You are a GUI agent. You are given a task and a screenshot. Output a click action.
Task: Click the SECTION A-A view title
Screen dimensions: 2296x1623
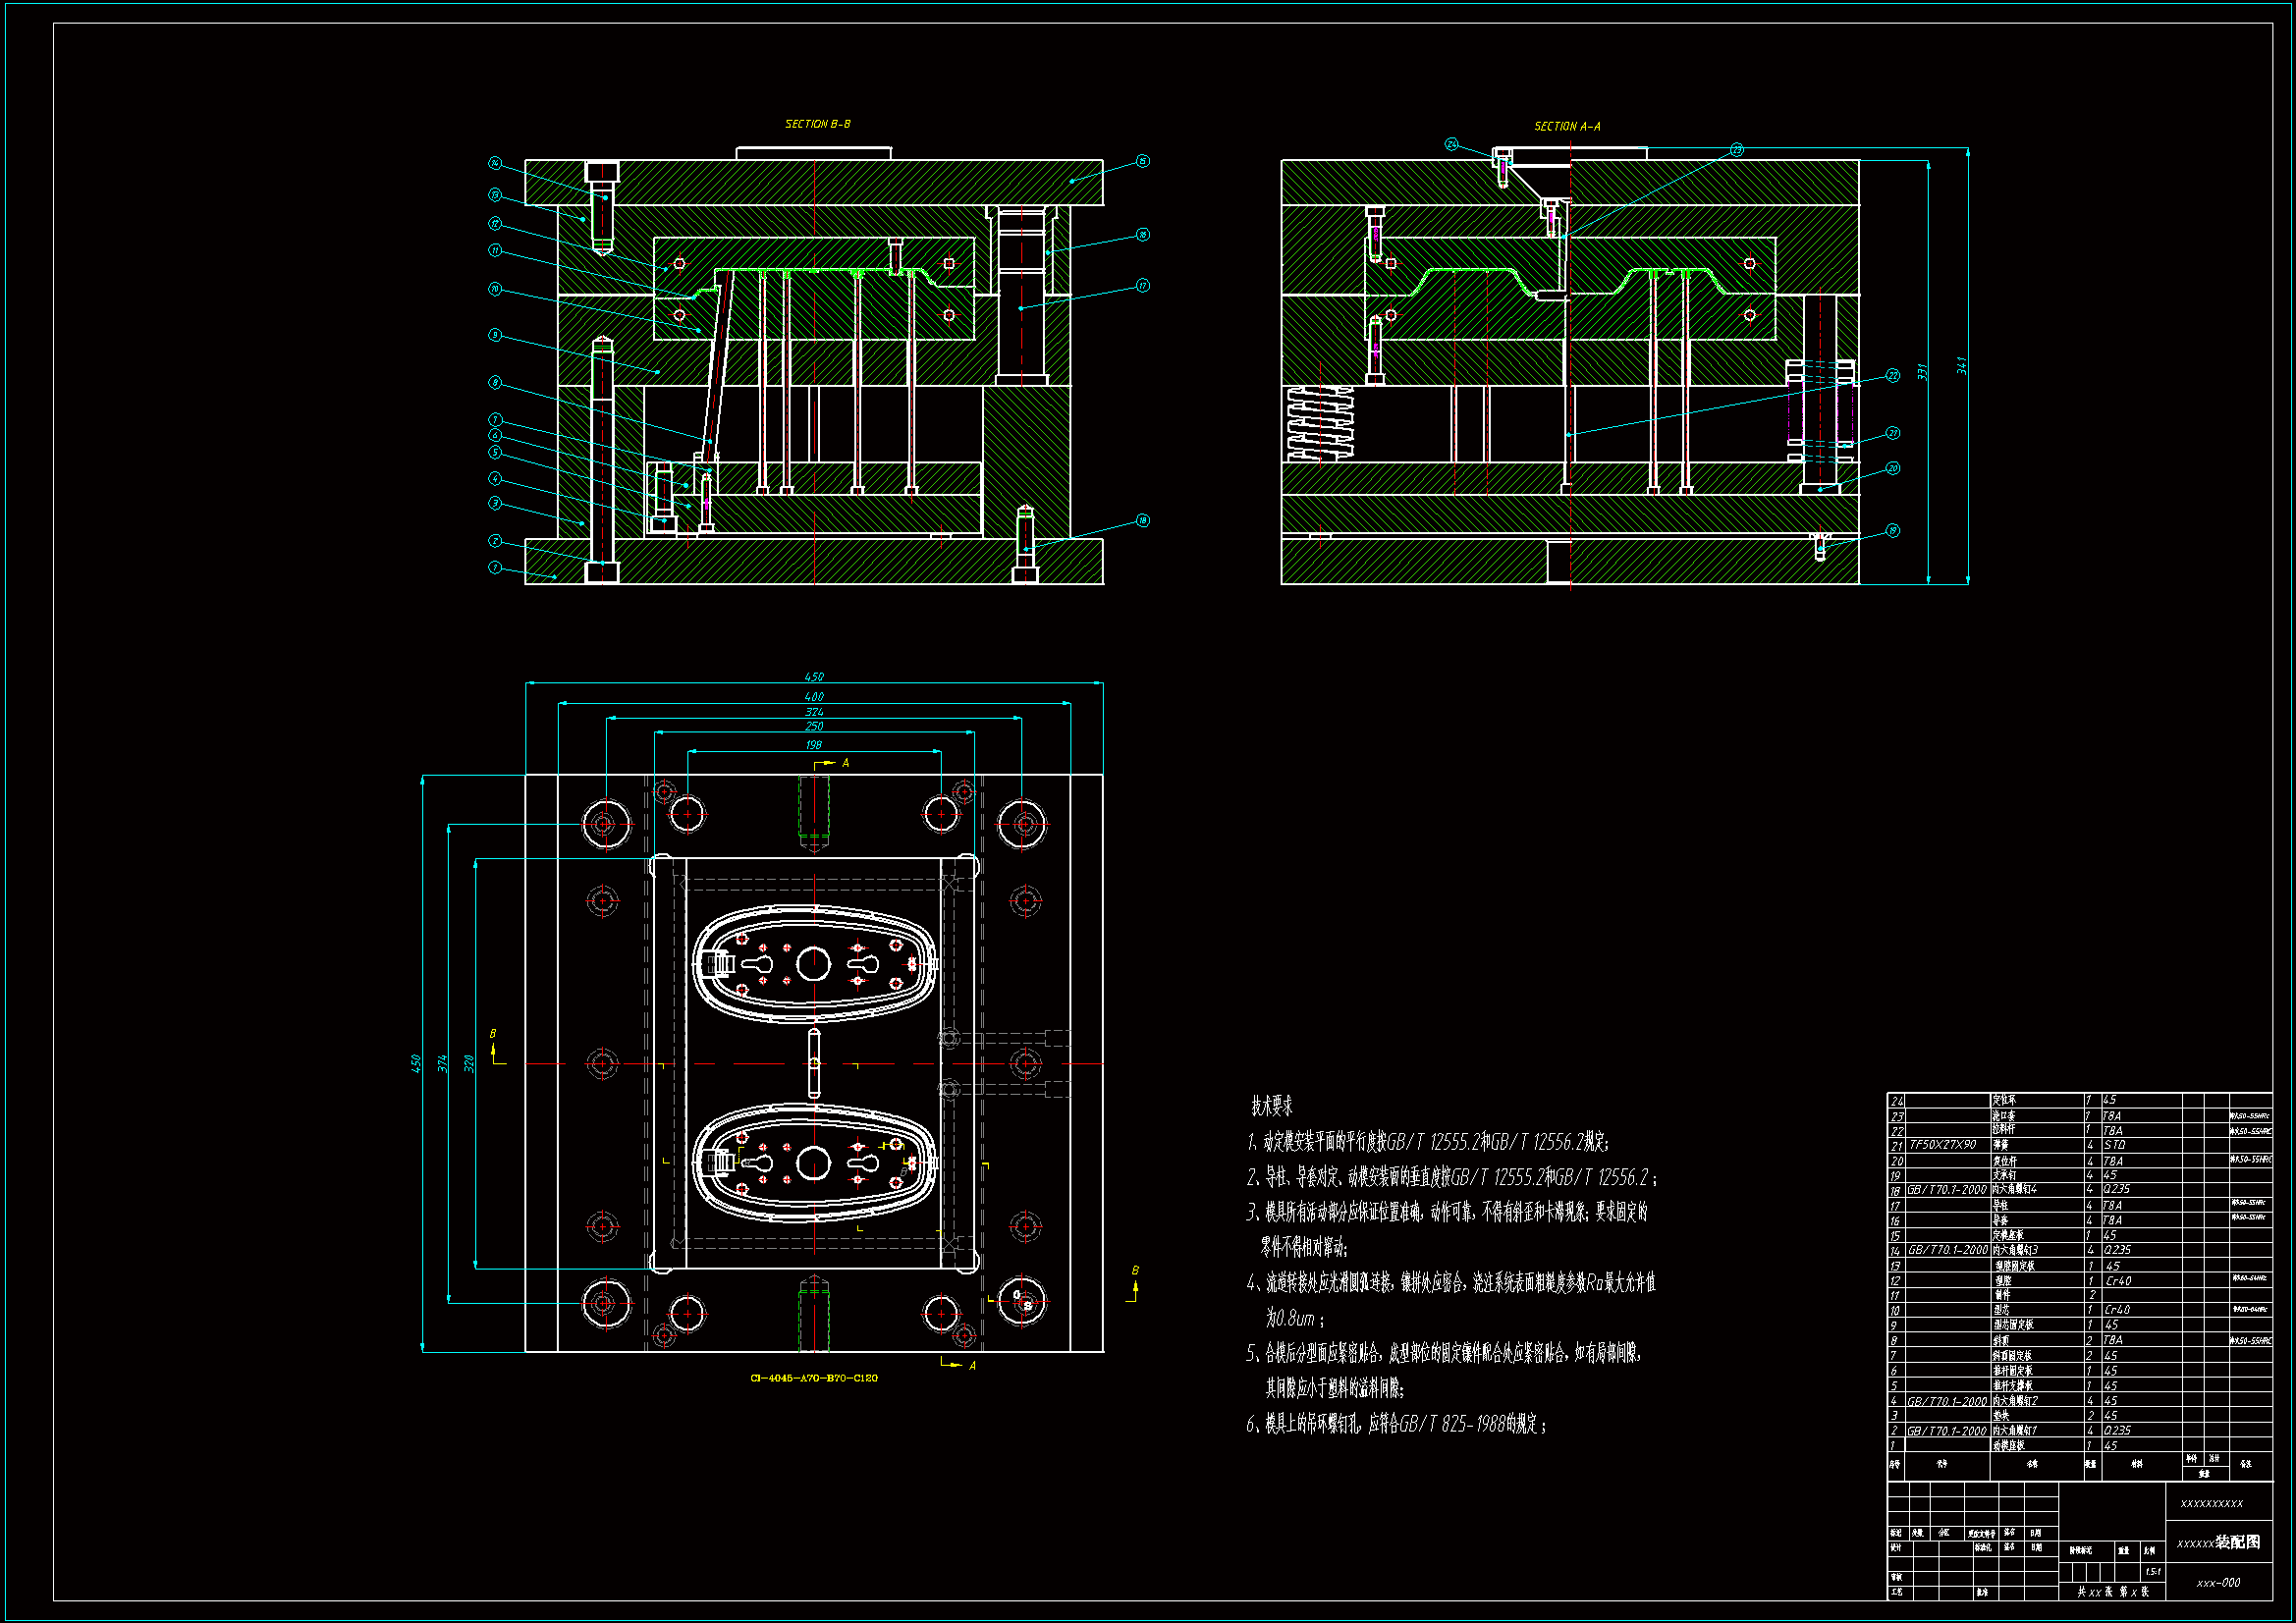(x=1567, y=126)
